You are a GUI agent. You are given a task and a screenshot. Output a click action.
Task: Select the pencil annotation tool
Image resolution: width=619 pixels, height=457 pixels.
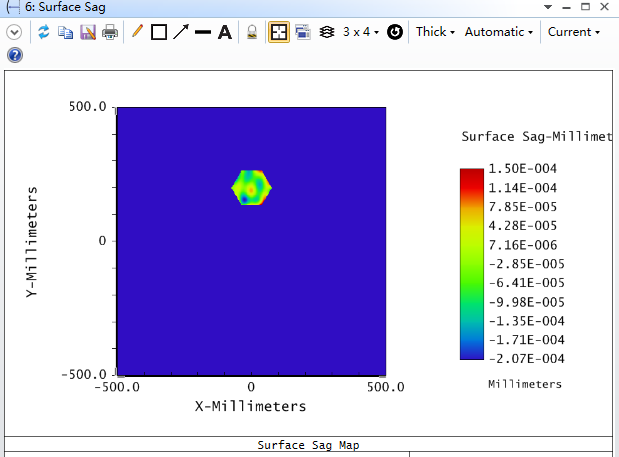click(x=137, y=32)
